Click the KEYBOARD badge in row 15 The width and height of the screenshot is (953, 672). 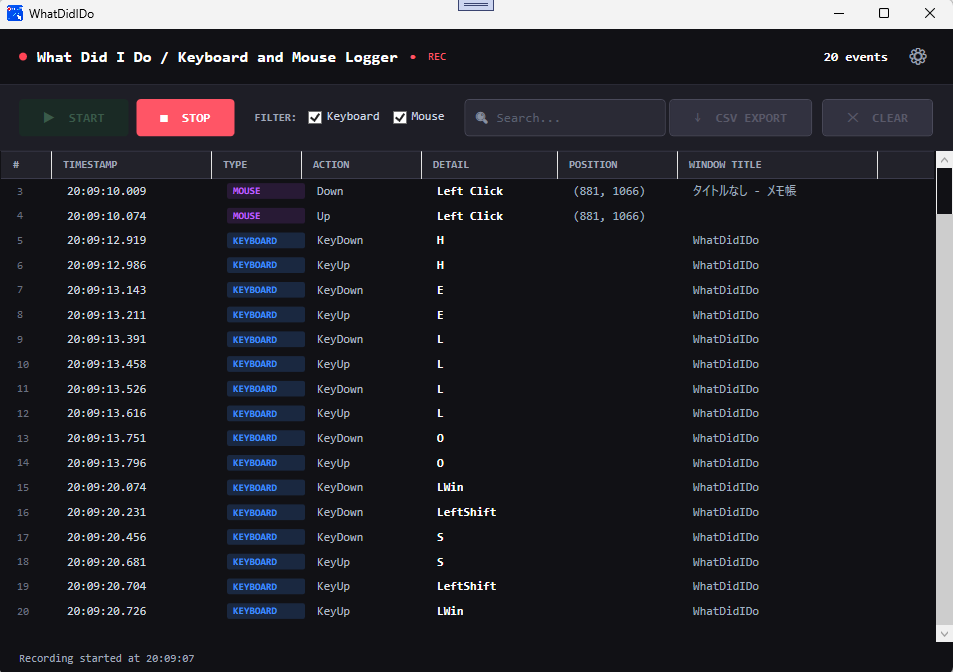(x=266, y=487)
